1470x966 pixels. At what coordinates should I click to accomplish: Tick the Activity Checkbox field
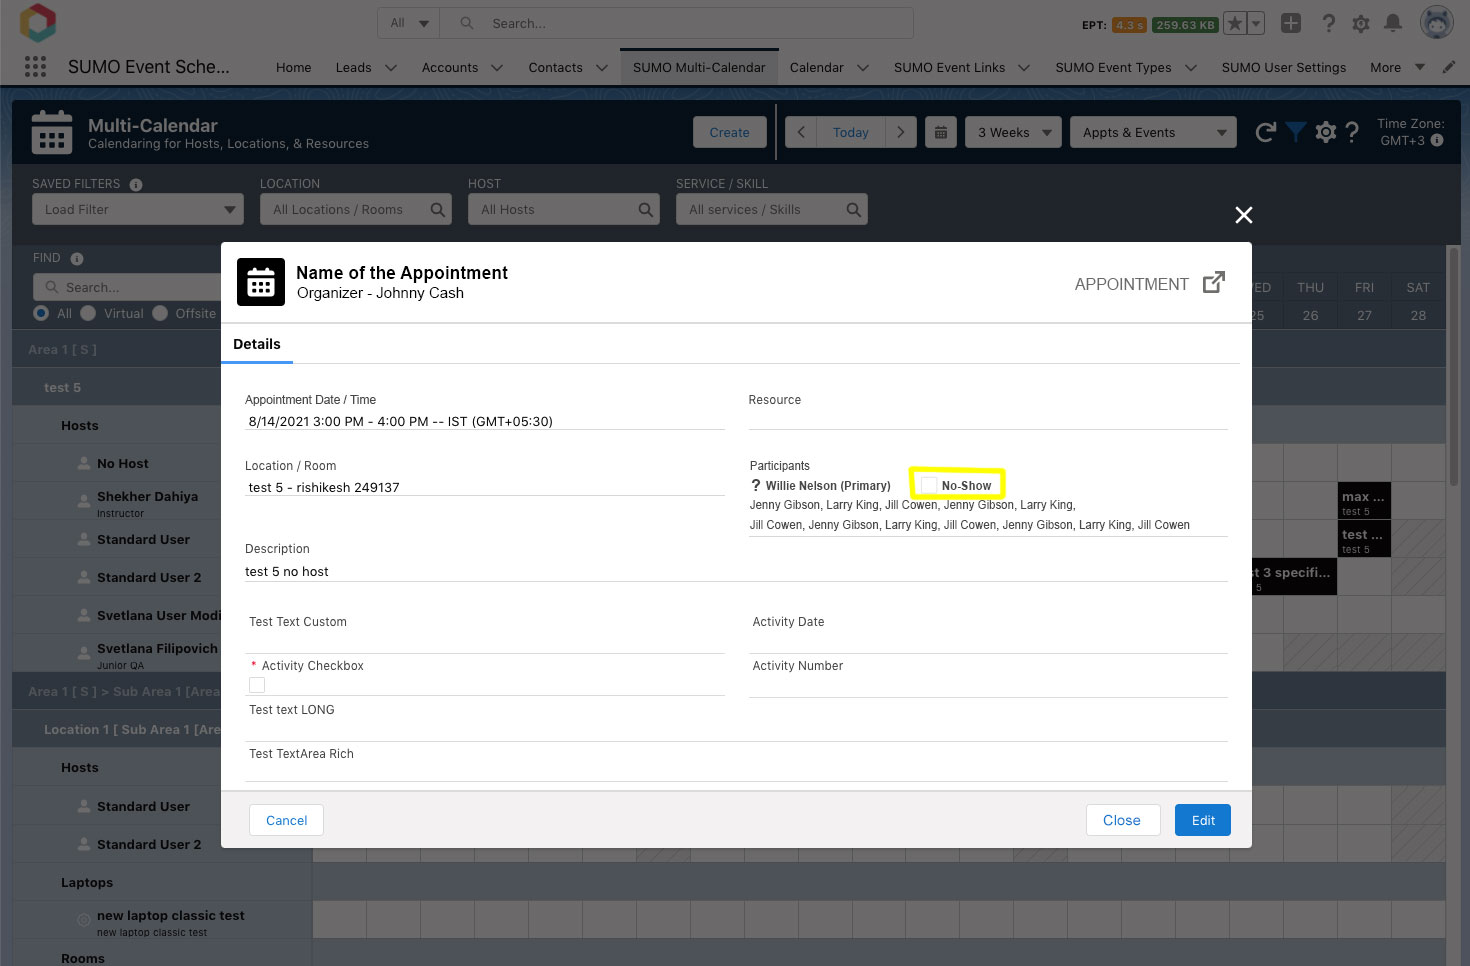pyautogui.click(x=257, y=685)
